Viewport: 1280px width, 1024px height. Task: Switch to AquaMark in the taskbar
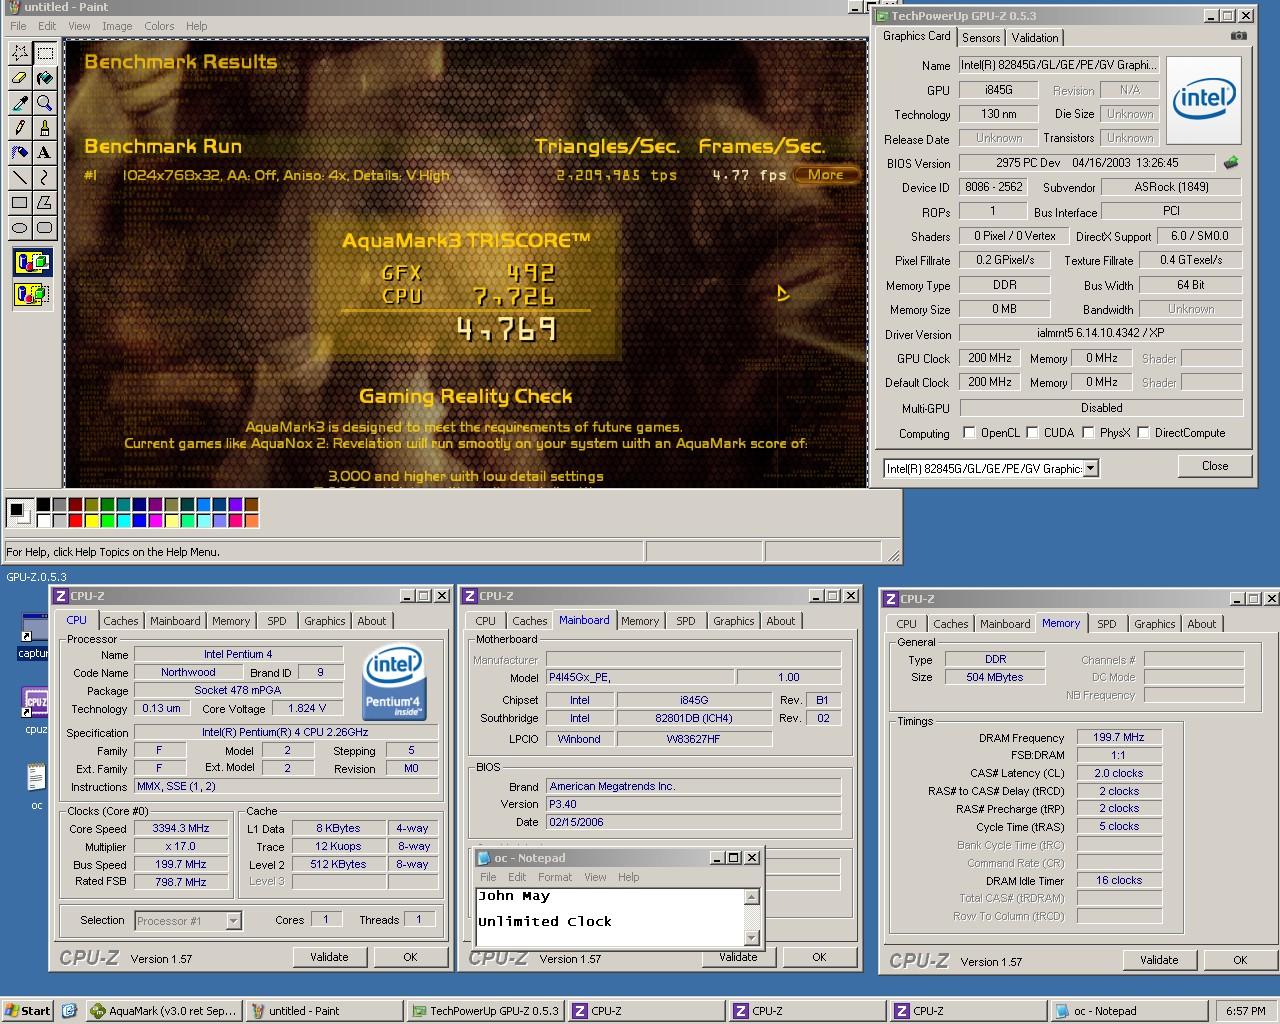(163, 1011)
